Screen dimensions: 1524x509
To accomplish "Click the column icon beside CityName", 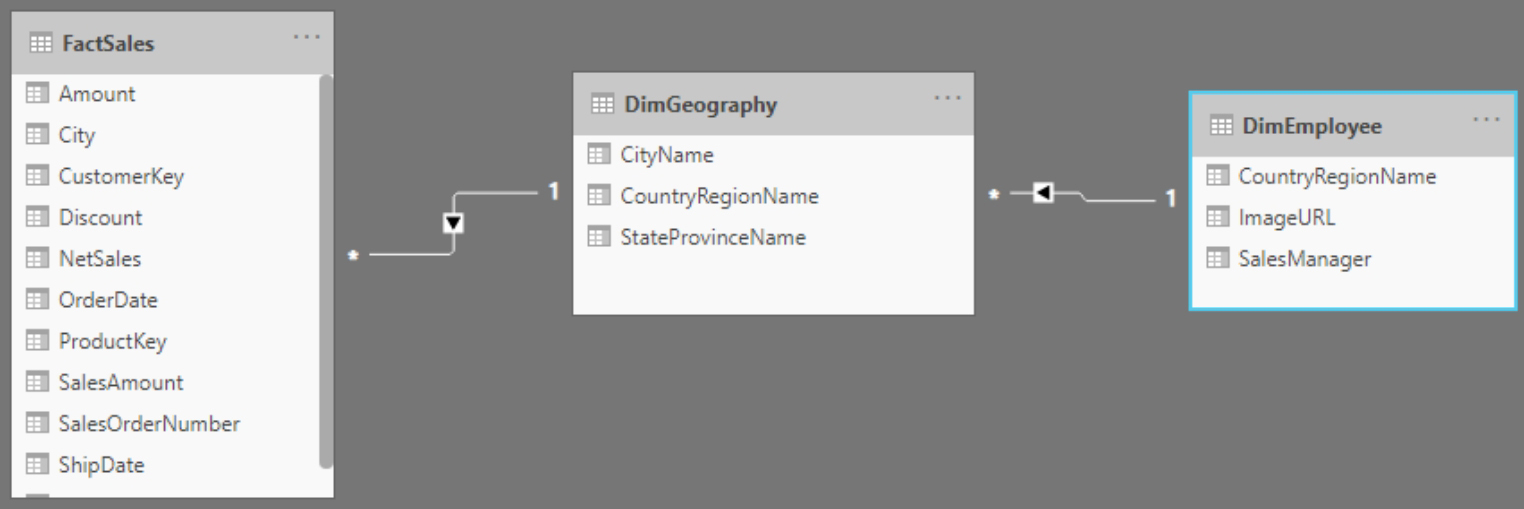I will (598, 155).
